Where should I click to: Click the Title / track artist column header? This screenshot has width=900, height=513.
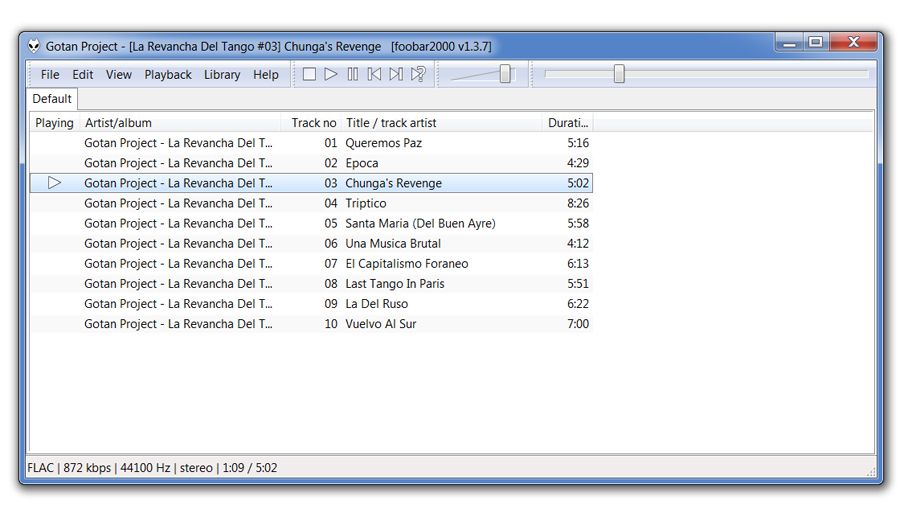point(391,123)
